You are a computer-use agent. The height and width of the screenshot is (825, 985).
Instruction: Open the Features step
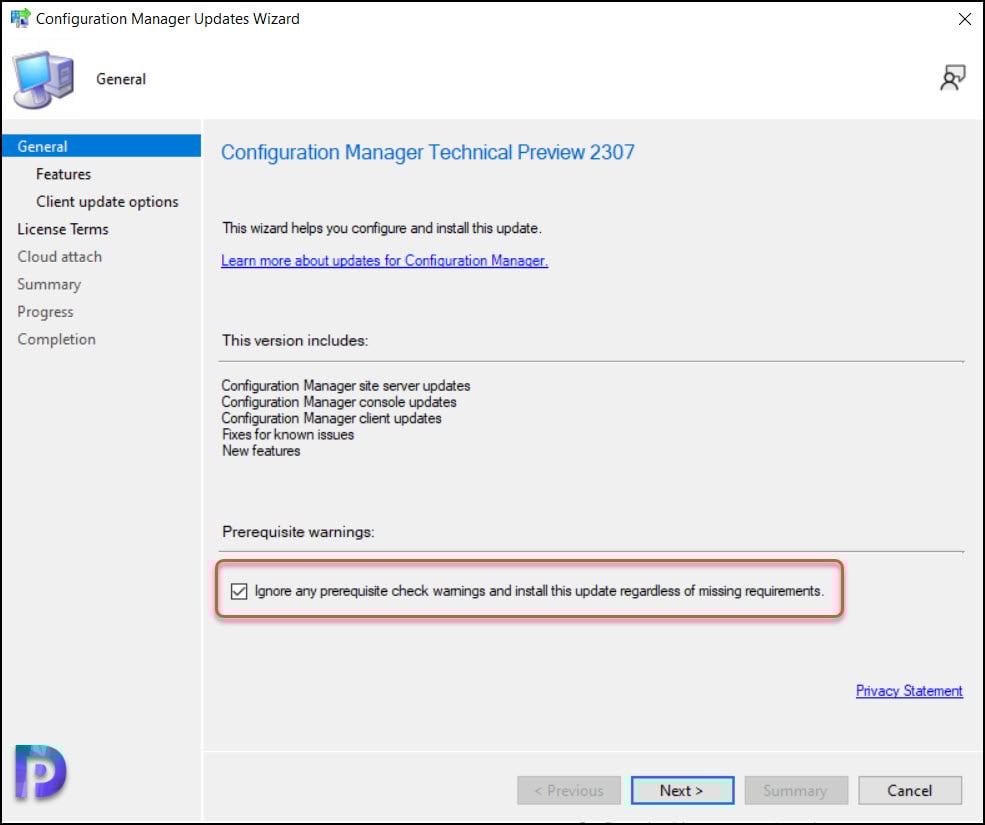63,174
